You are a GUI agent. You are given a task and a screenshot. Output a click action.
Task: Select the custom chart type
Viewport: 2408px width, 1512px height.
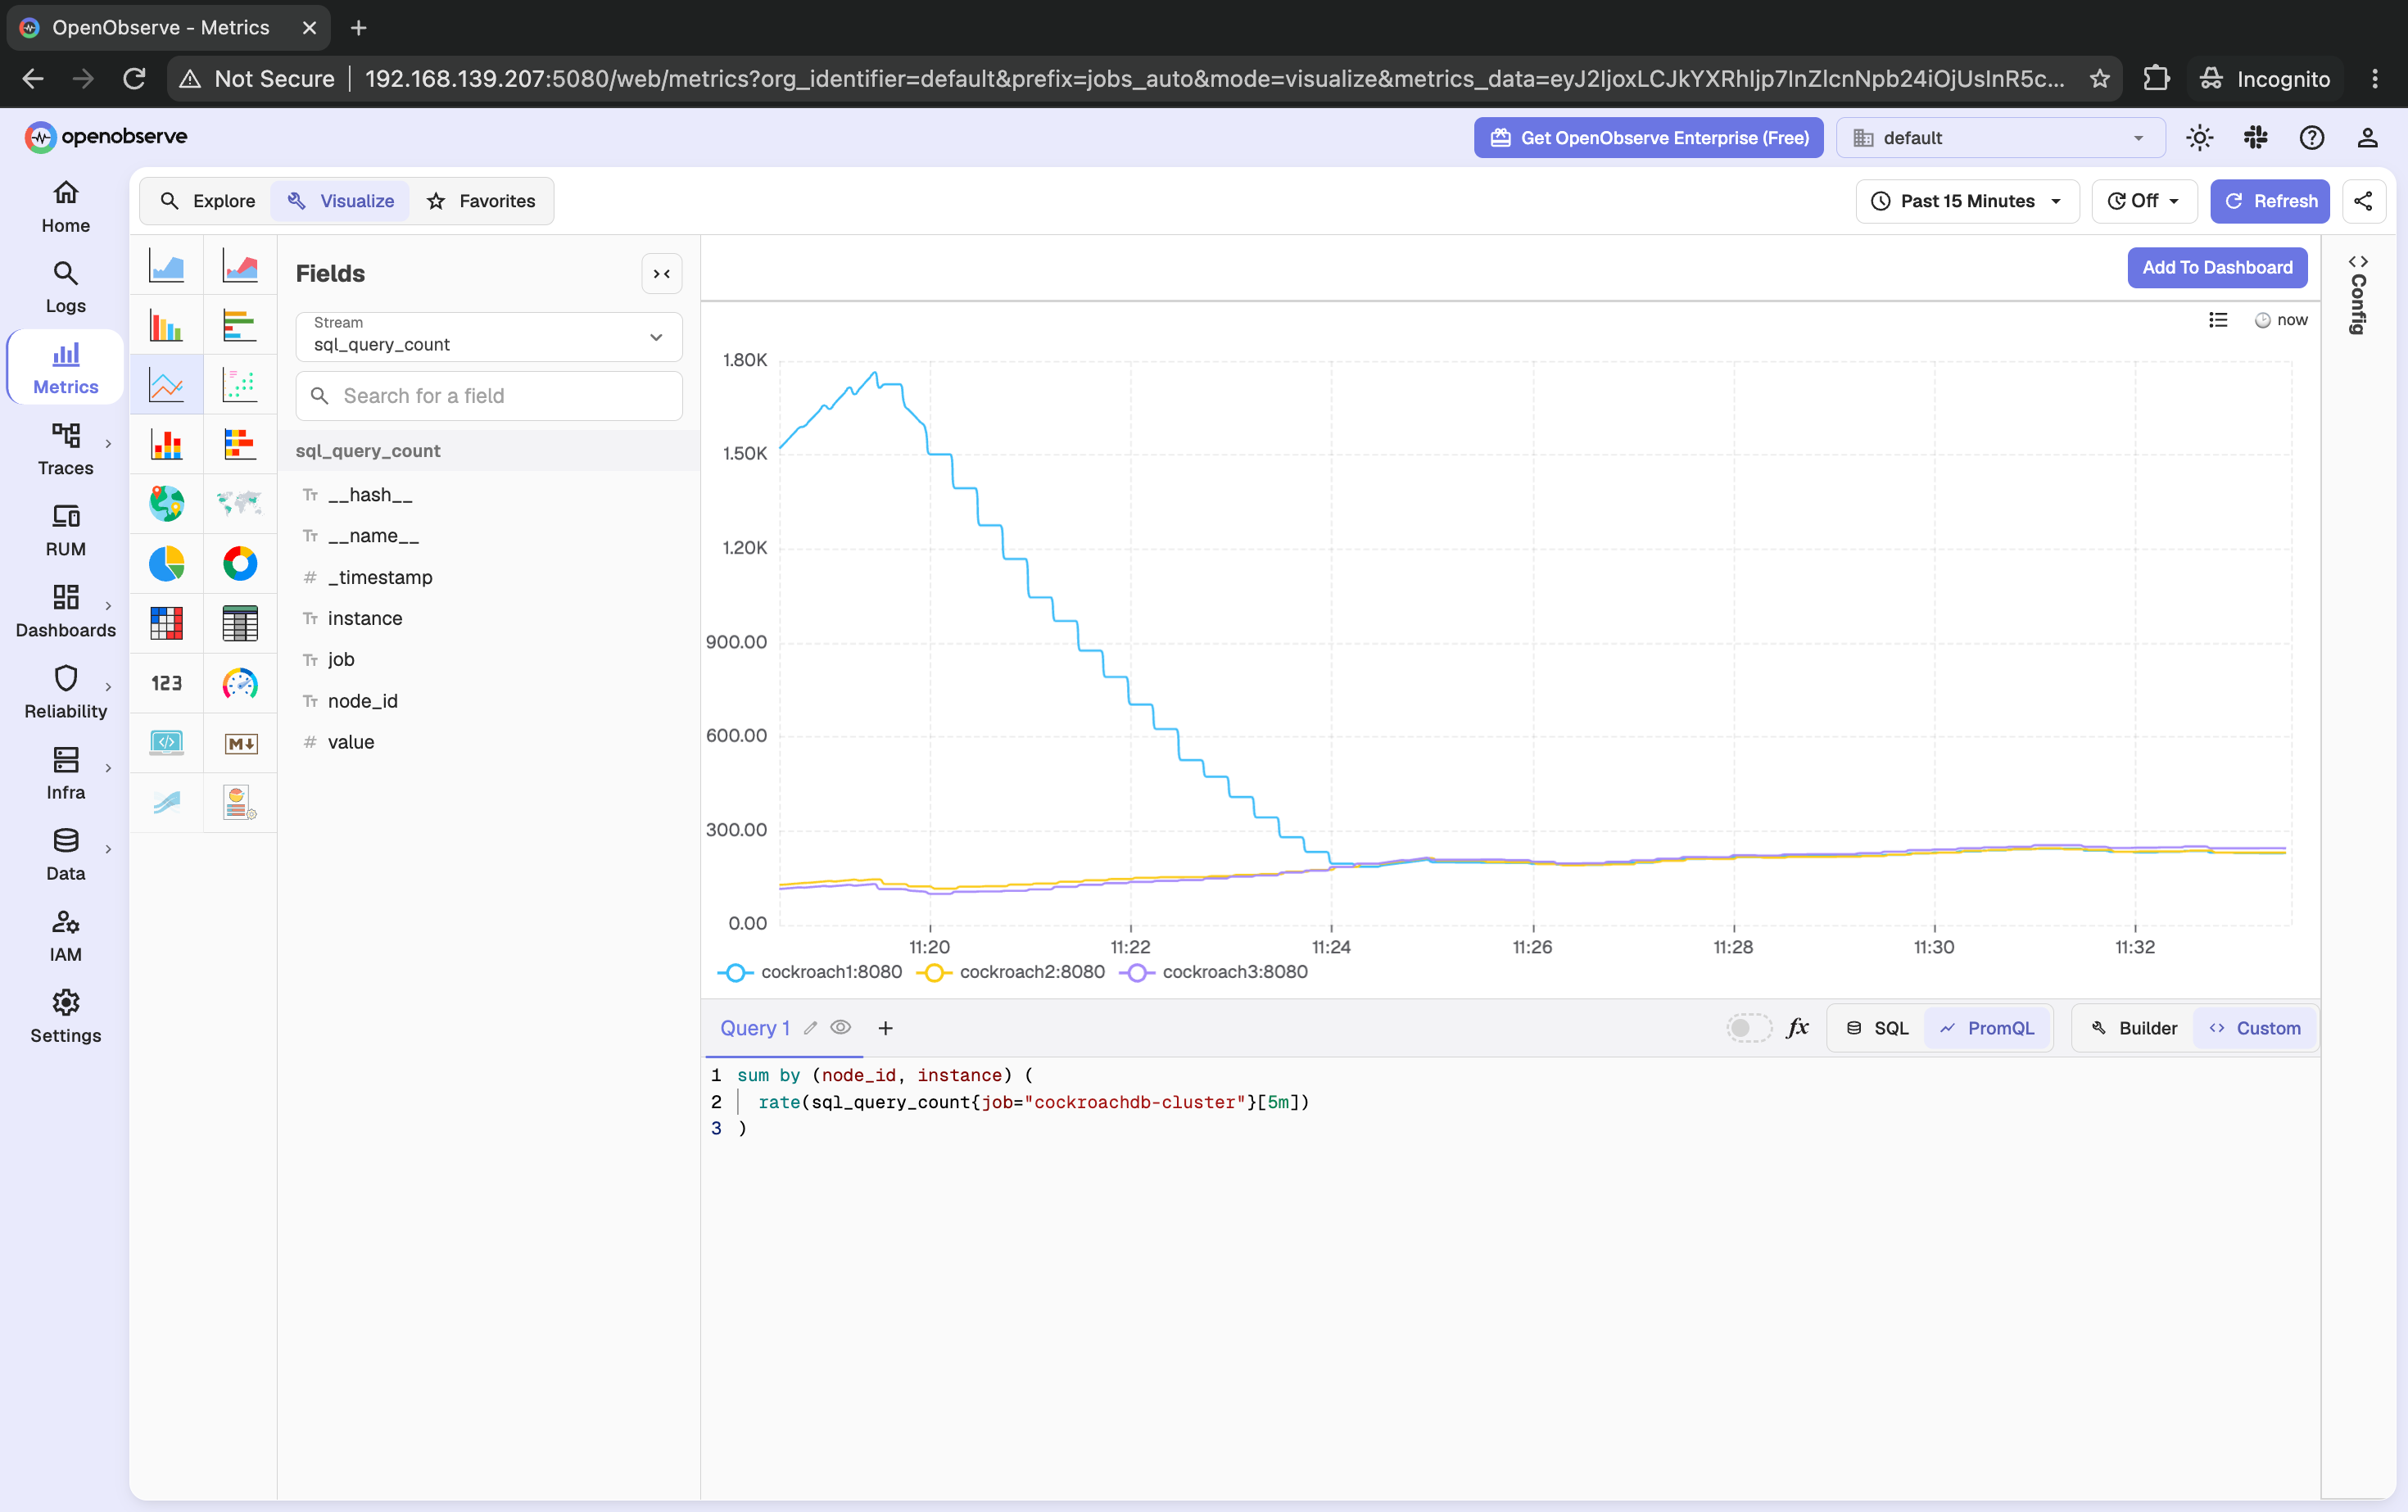click(240, 802)
